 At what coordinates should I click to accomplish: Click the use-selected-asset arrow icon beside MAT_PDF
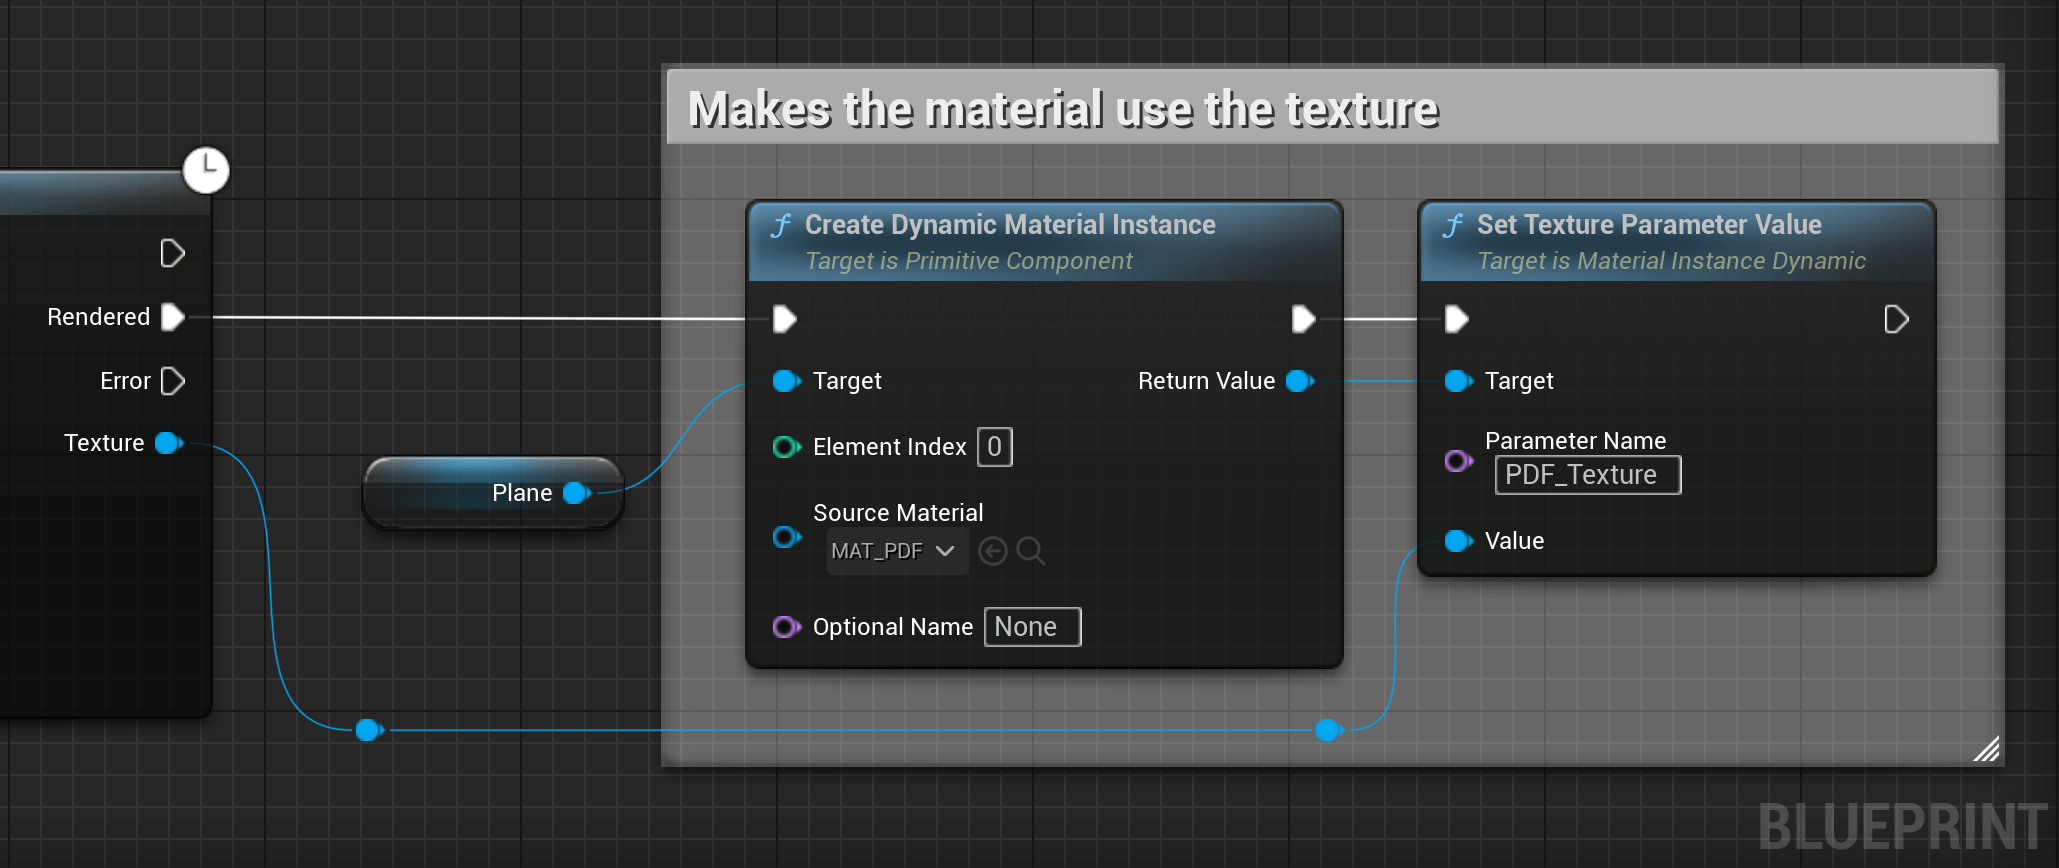(x=992, y=551)
